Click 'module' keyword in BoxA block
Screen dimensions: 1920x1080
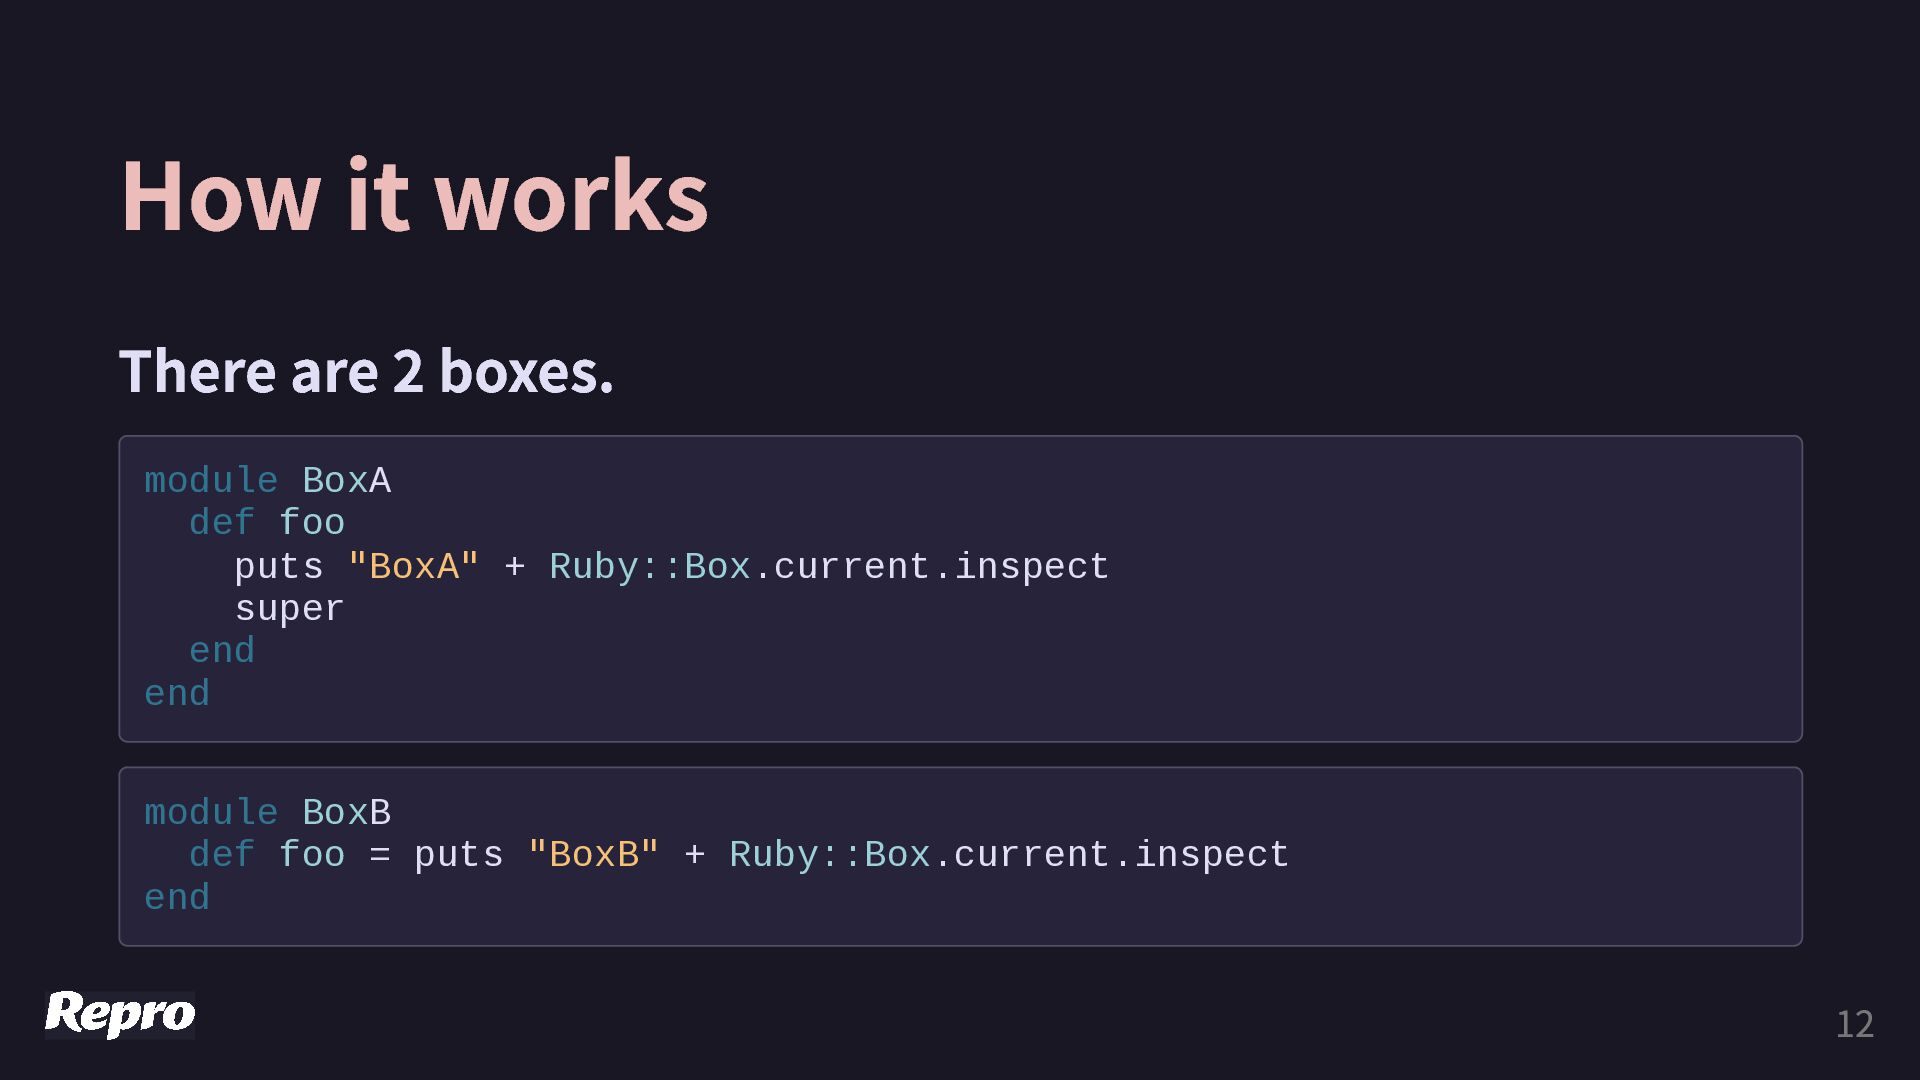(x=211, y=481)
